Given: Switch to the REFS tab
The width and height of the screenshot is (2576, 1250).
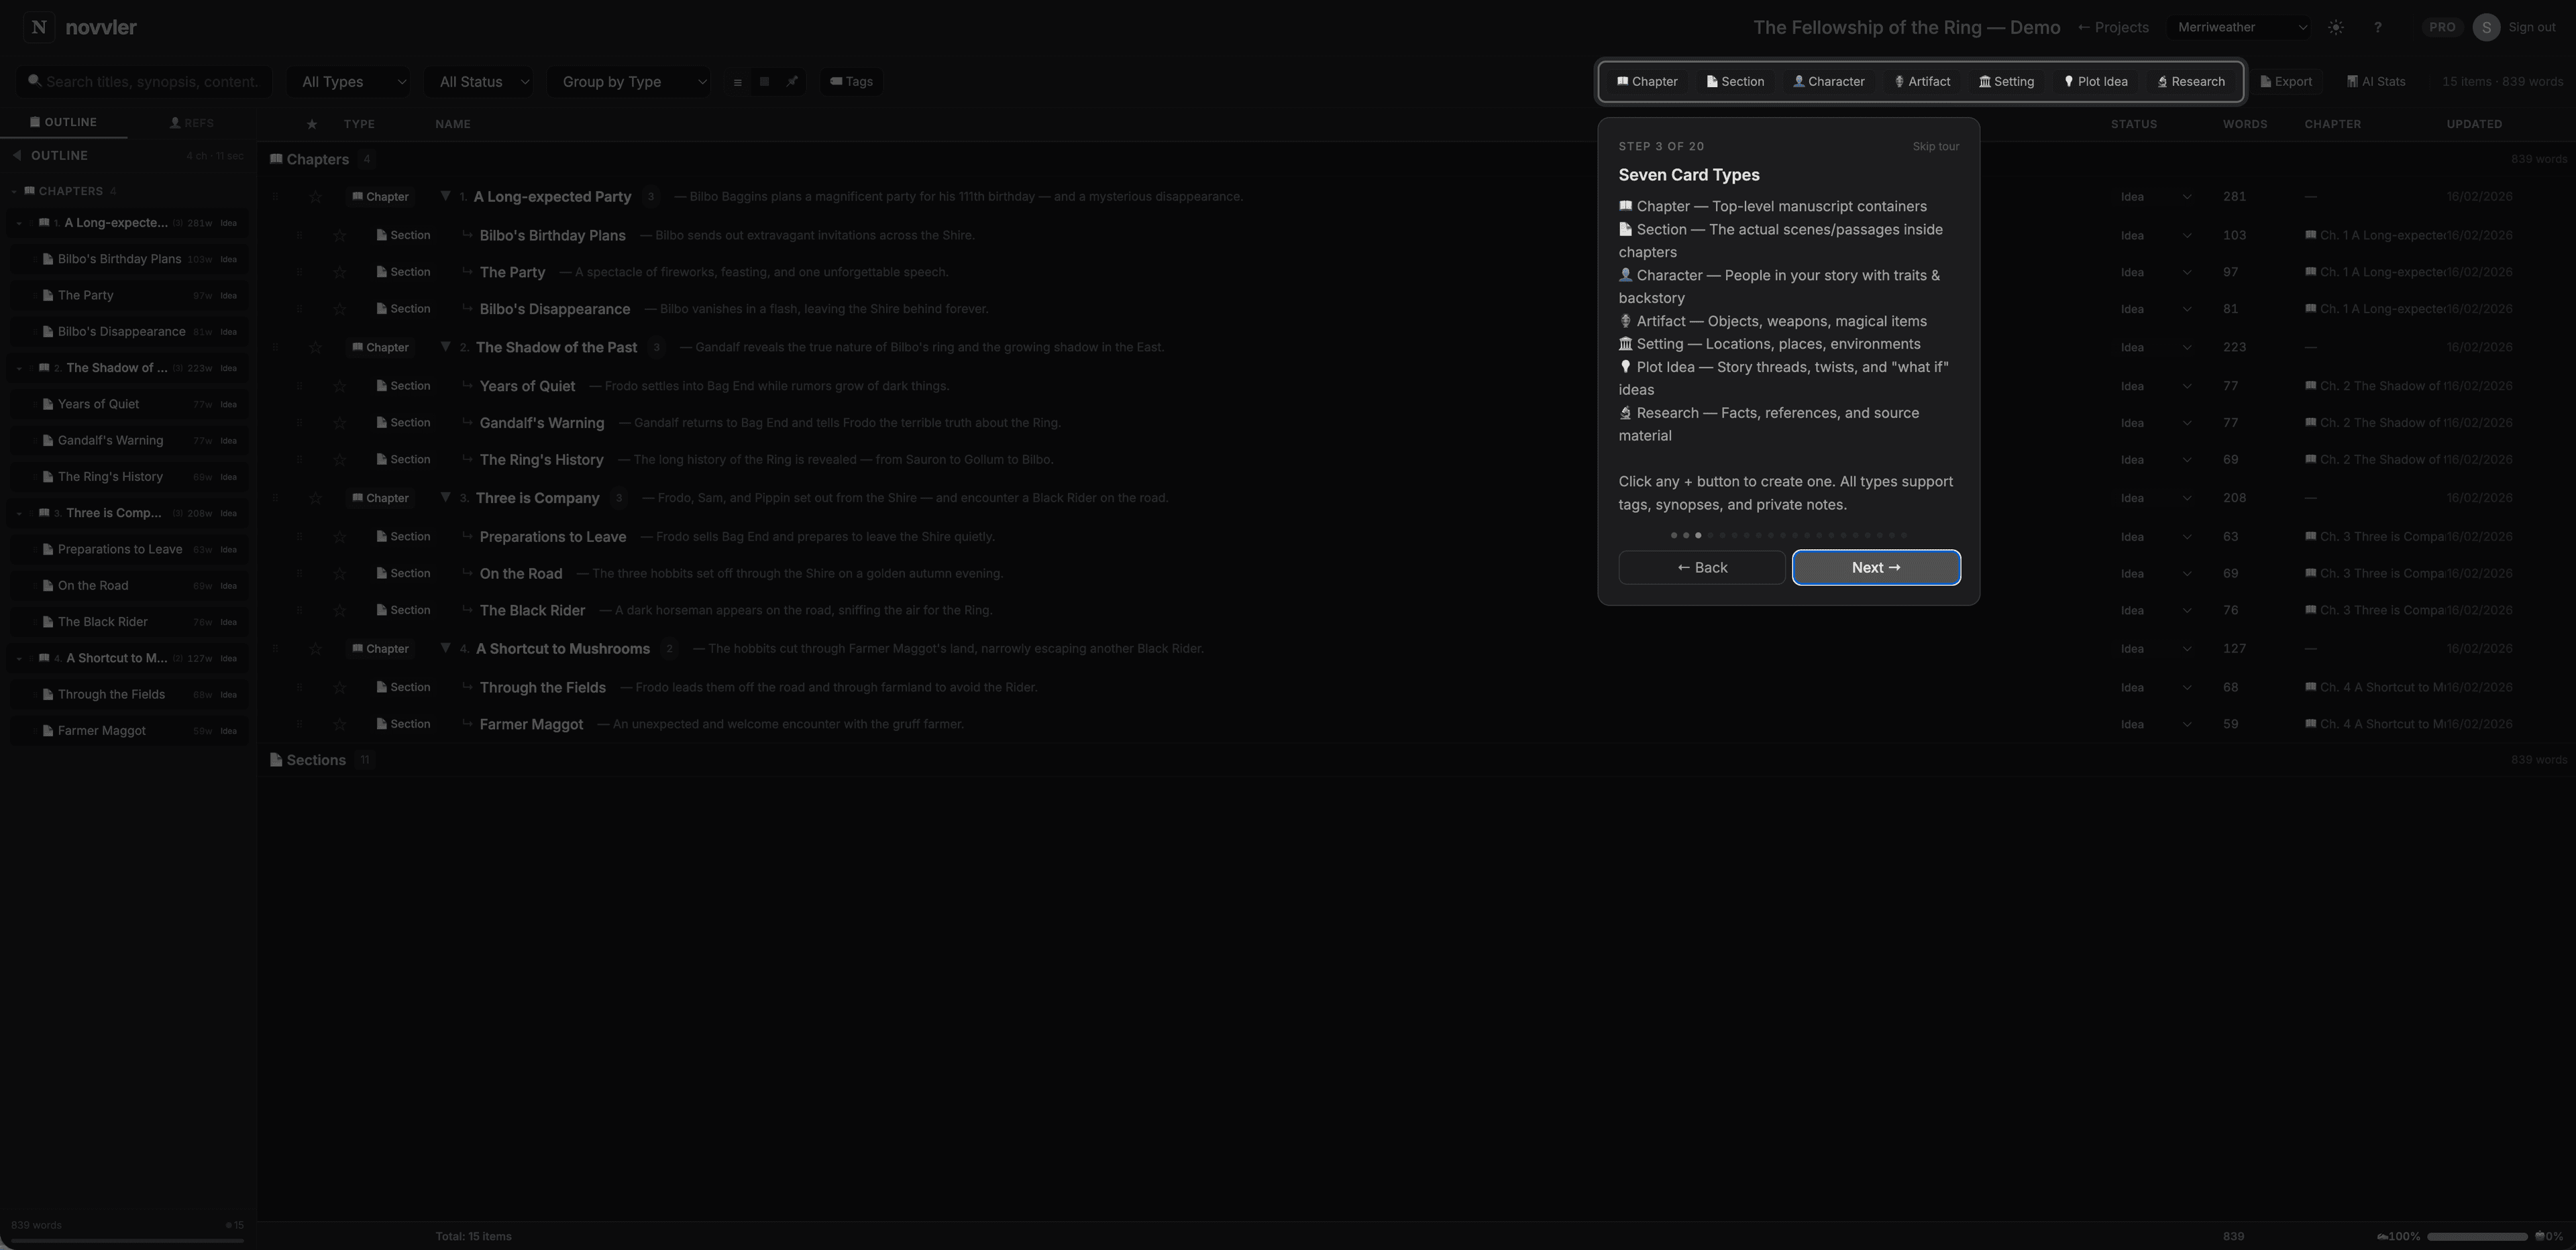Looking at the screenshot, I should pos(192,122).
